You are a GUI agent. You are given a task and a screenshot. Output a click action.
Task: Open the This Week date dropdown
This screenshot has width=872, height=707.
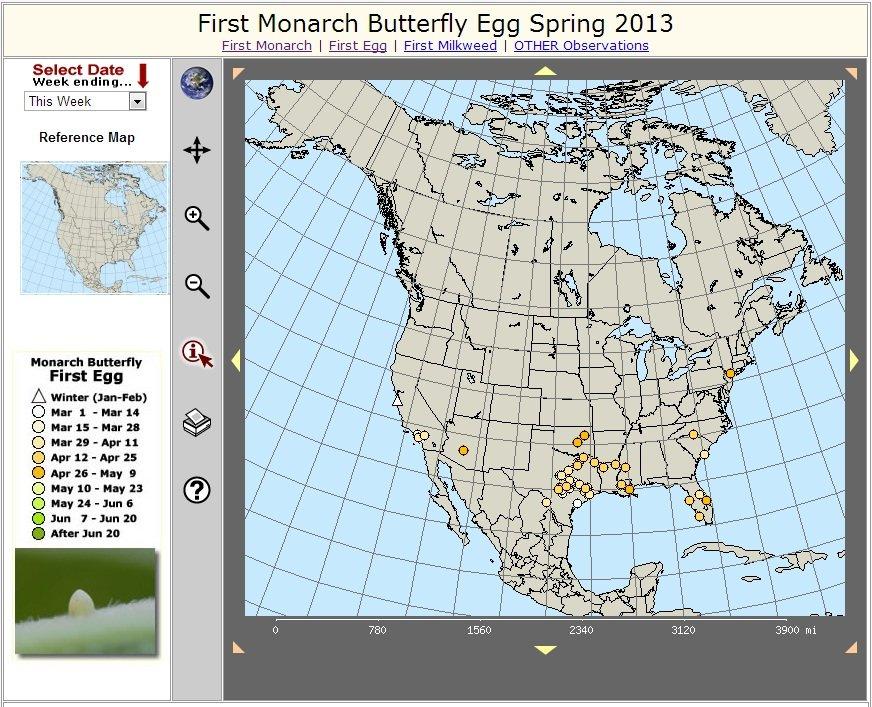coord(86,101)
